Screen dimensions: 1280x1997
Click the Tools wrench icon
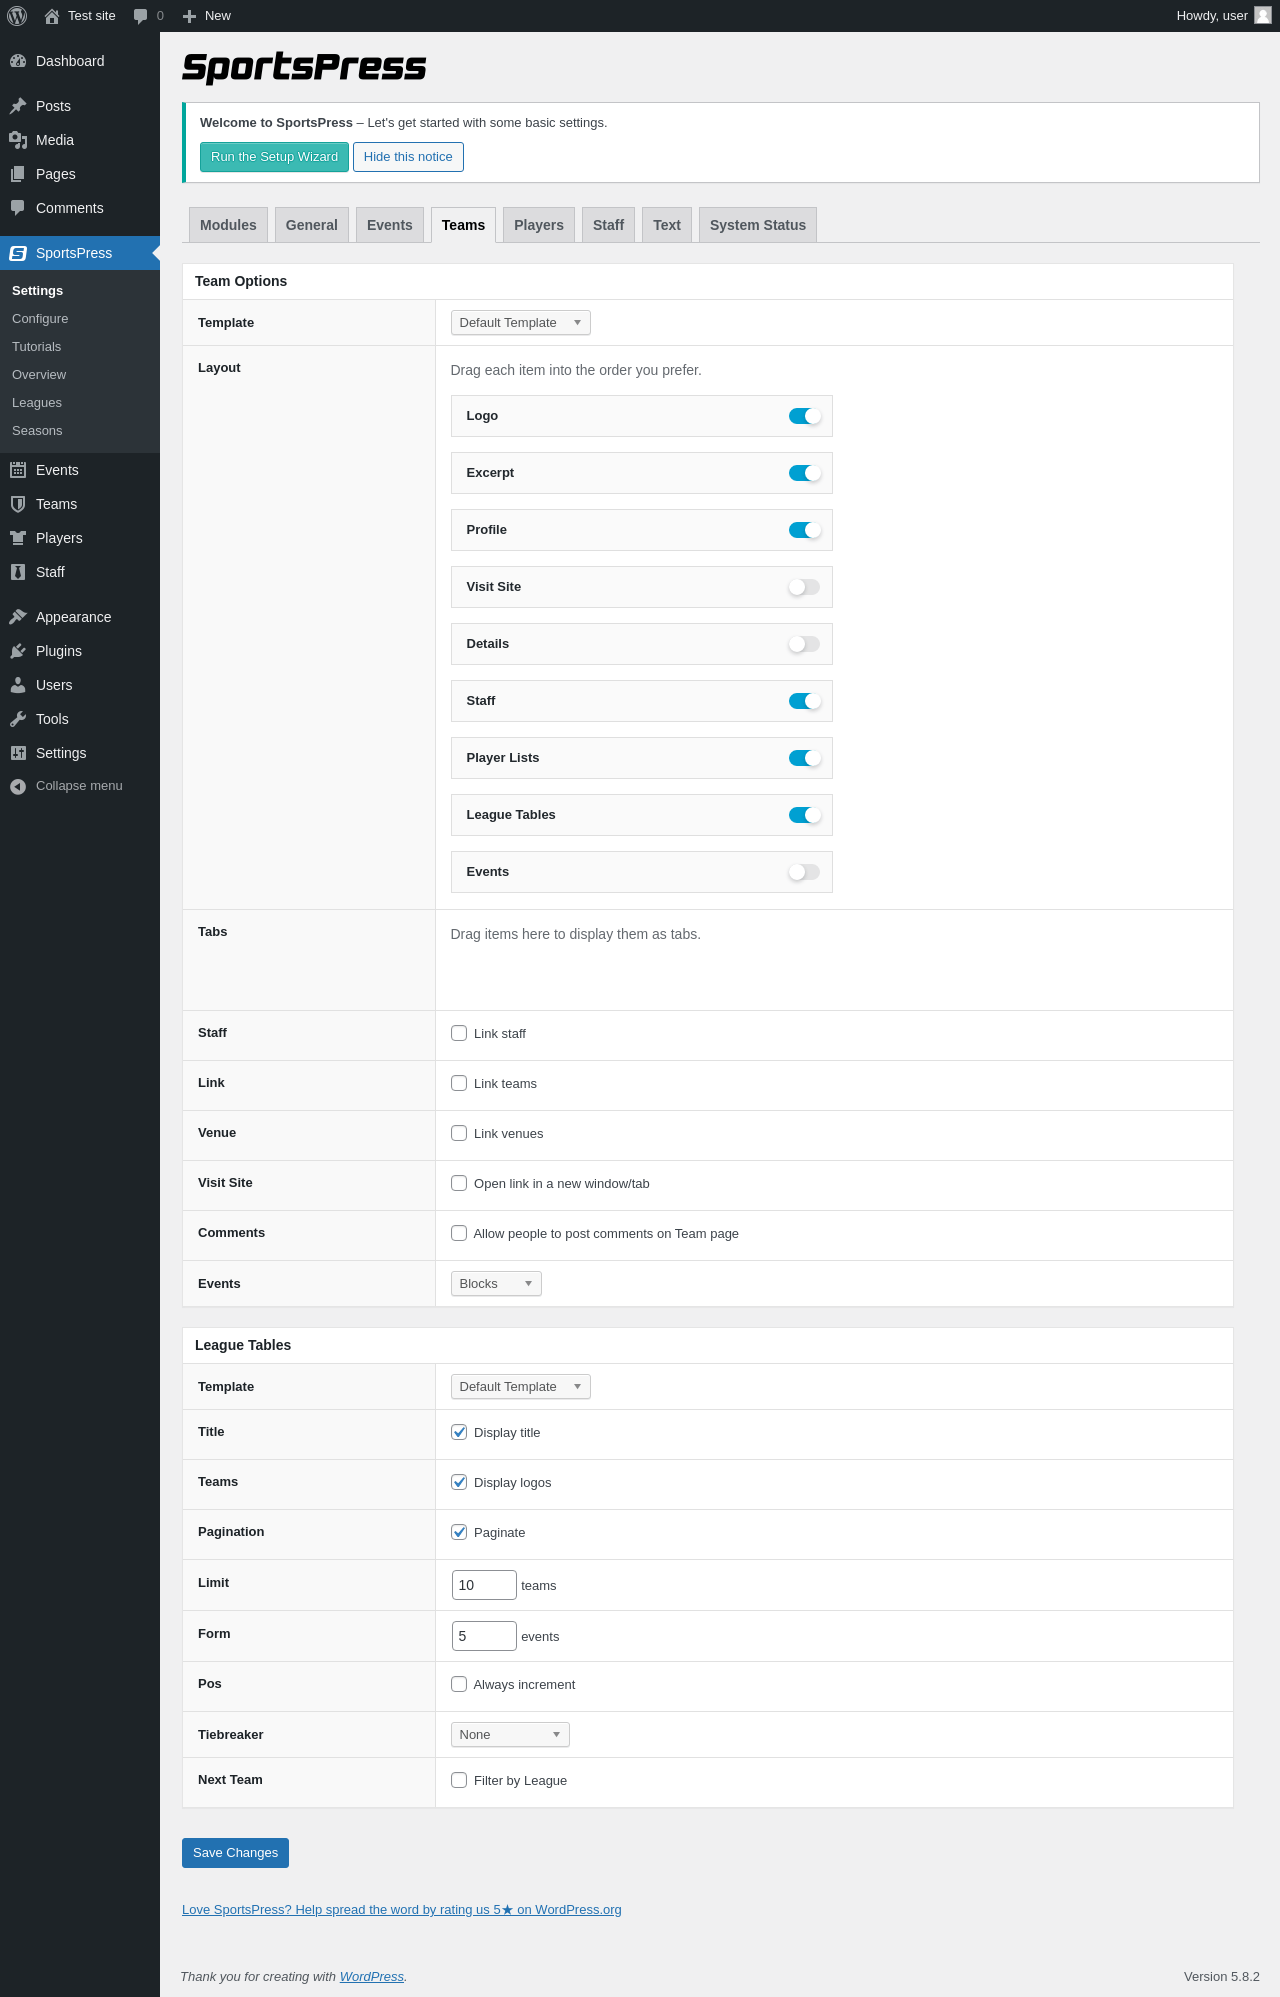pos(18,719)
